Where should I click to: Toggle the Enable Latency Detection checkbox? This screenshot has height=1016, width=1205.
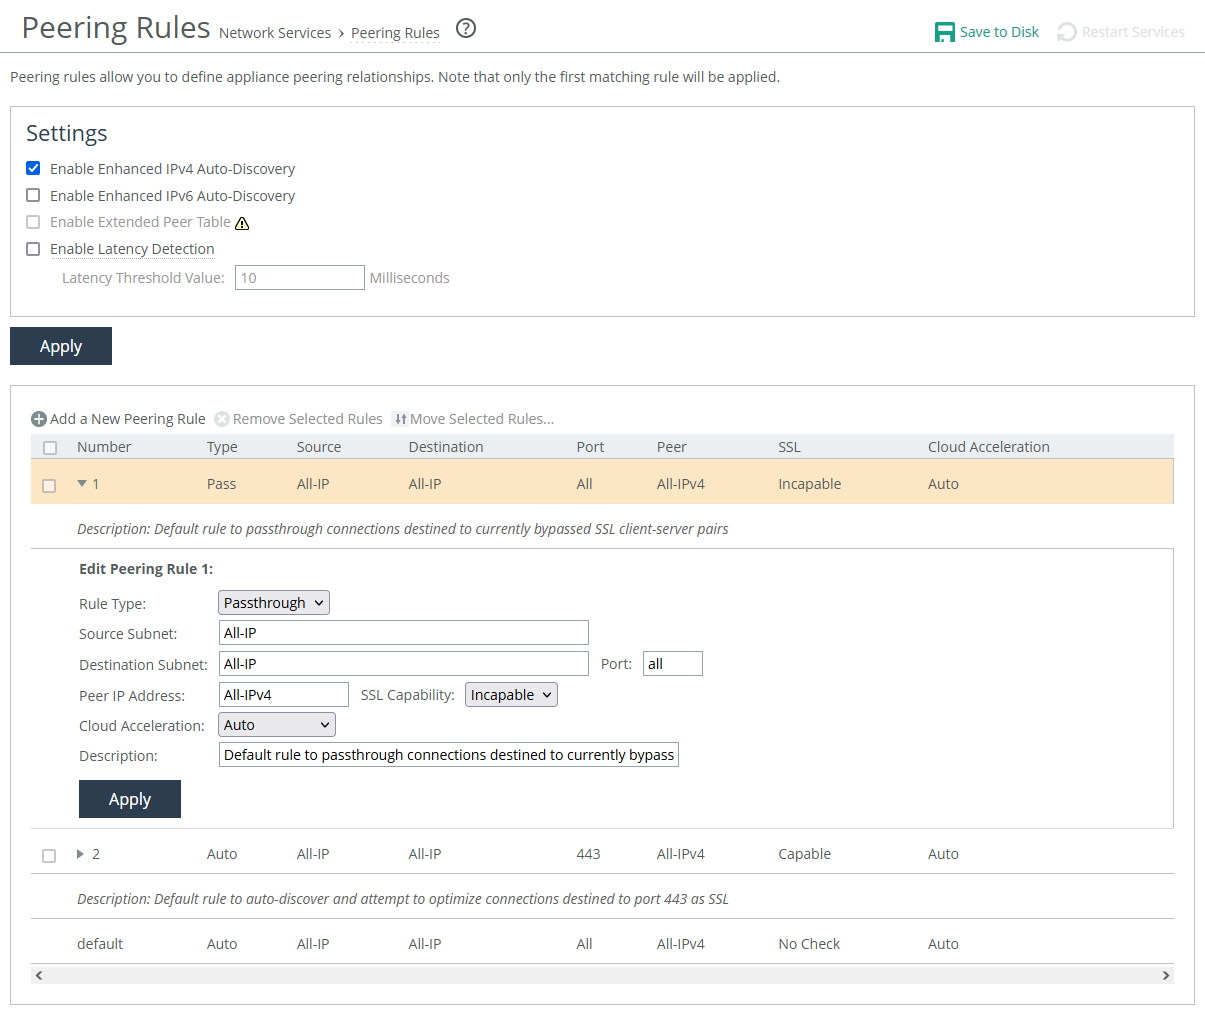tap(33, 249)
